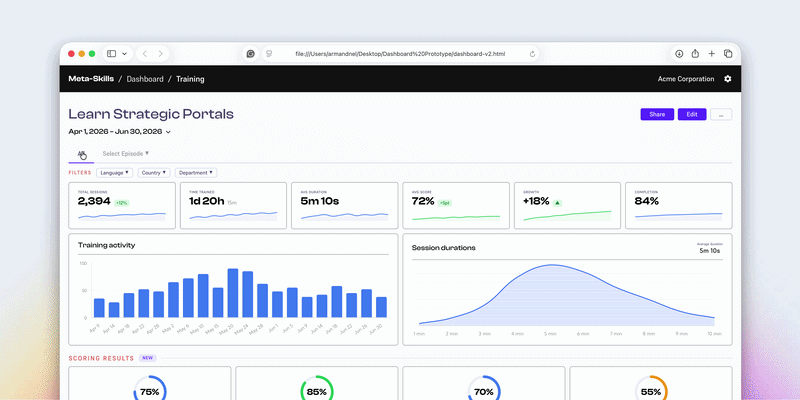Click the +5pt badge on Avg Score
This screenshot has width=800, height=400.
point(445,203)
